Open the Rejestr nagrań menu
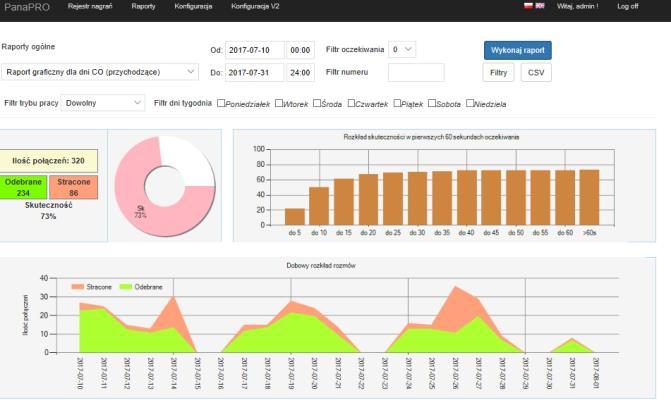This screenshot has height=405, width=671. pos(90,6)
